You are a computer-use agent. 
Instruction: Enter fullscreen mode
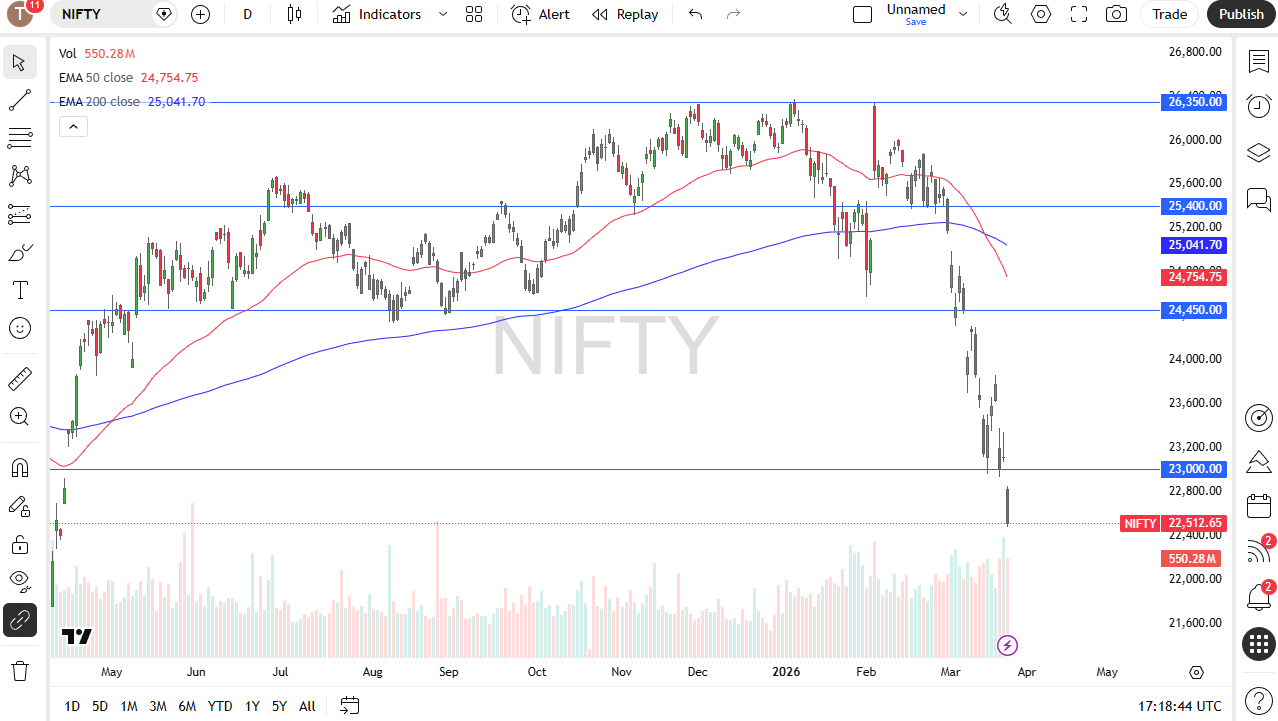1078,14
